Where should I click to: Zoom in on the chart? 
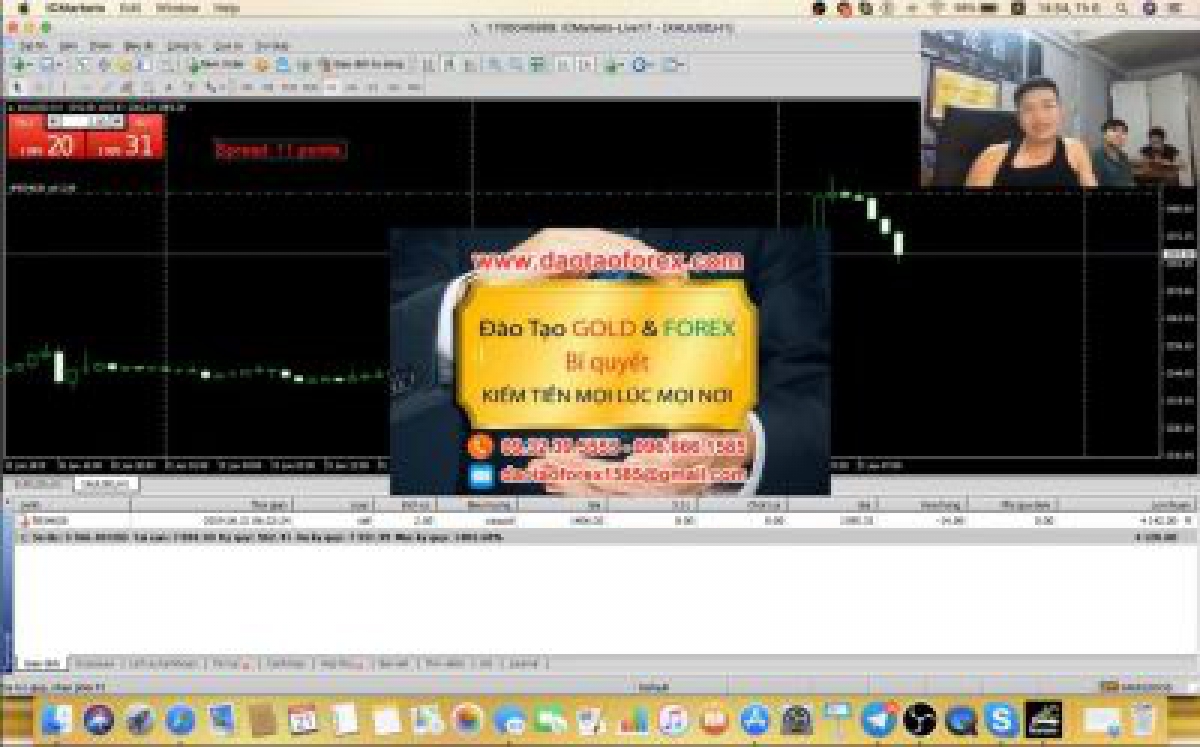496,64
